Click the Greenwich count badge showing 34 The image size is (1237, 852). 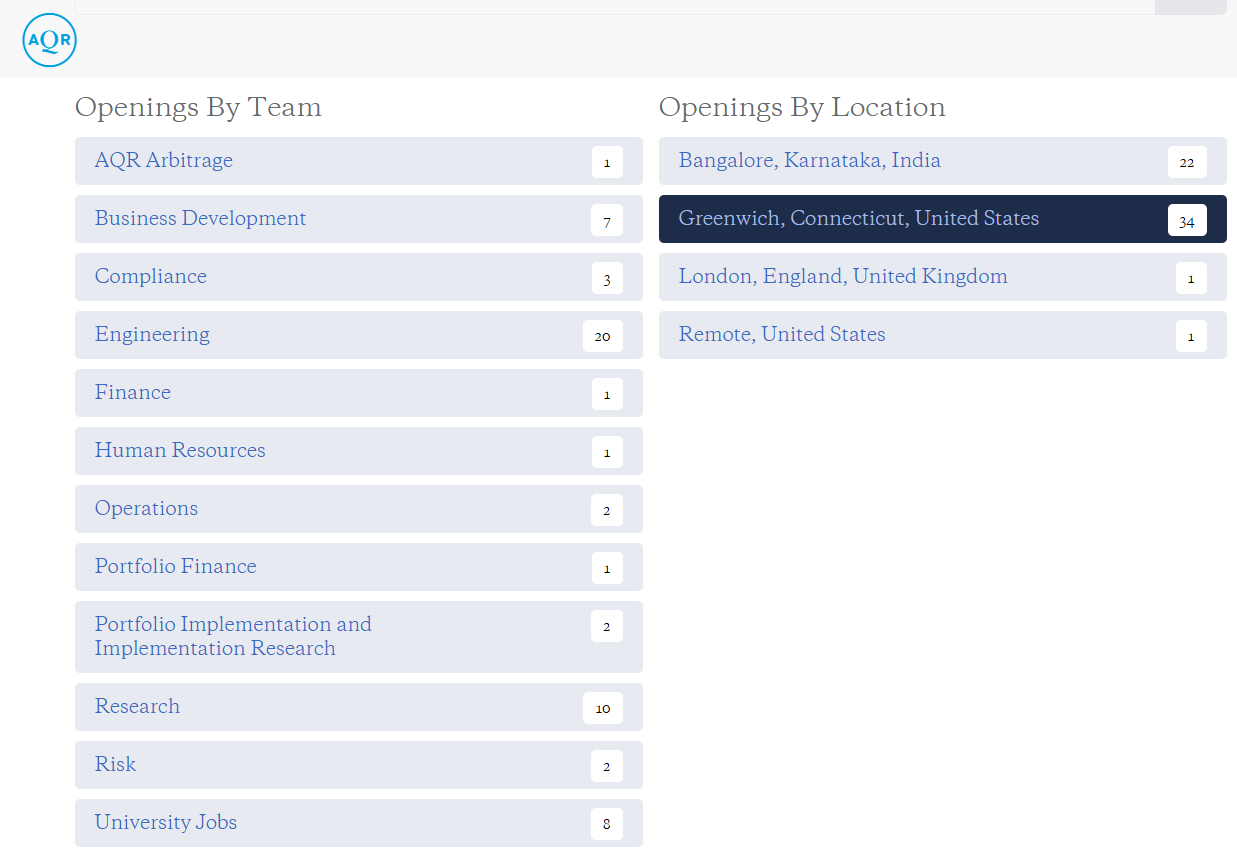click(x=1186, y=220)
